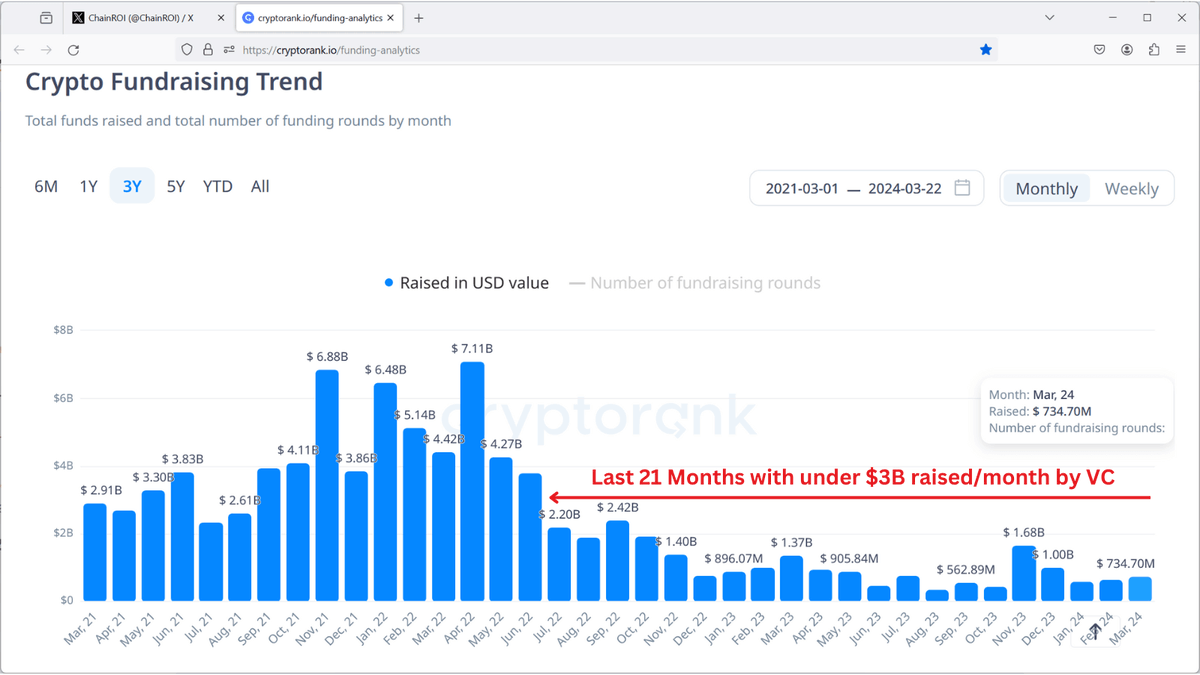Viewport: 1200px width, 675px height.
Task: Toggle the Raised in USD value series
Action: click(x=467, y=283)
